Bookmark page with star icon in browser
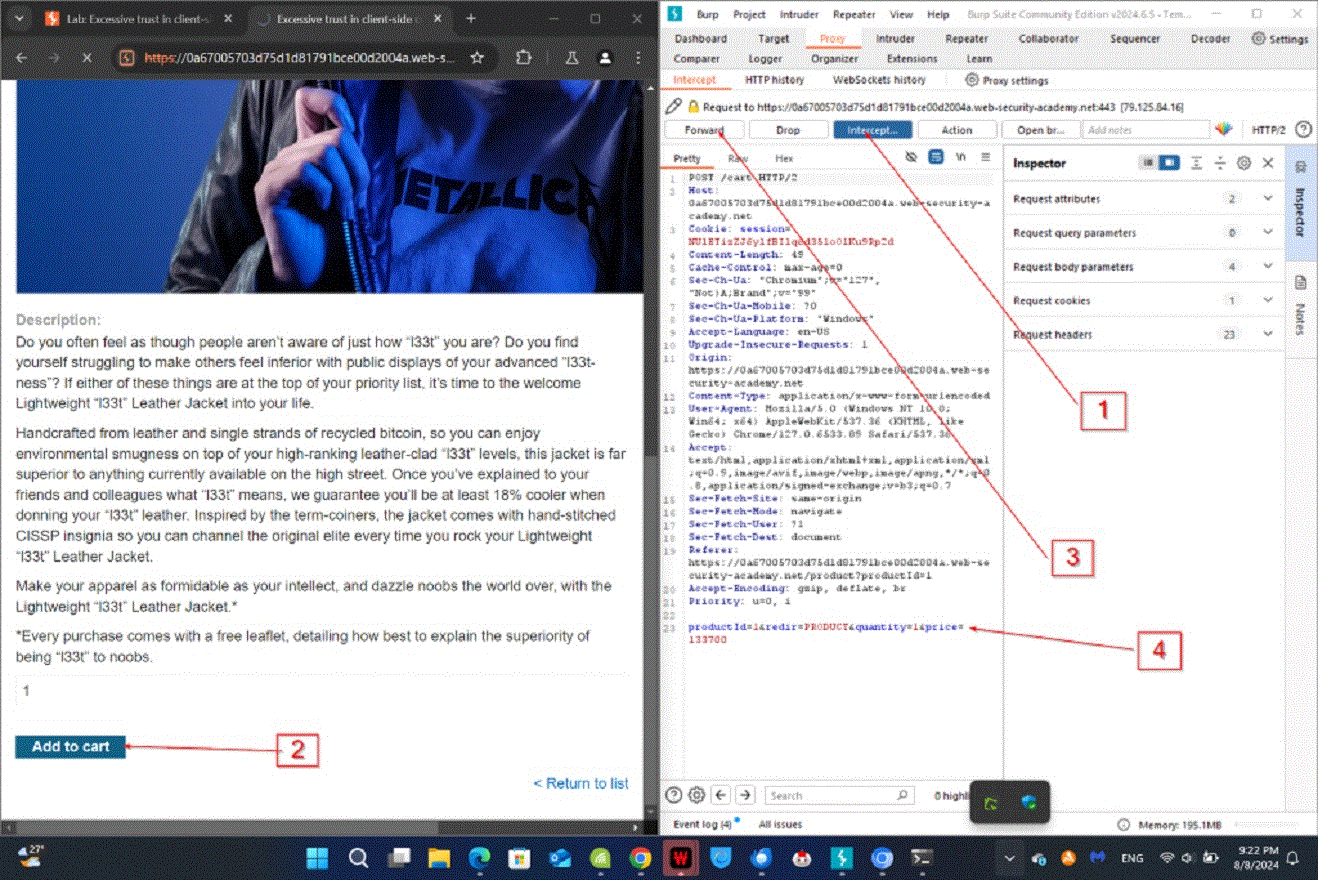The height and width of the screenshot is (880, 1318). [478, 58]
